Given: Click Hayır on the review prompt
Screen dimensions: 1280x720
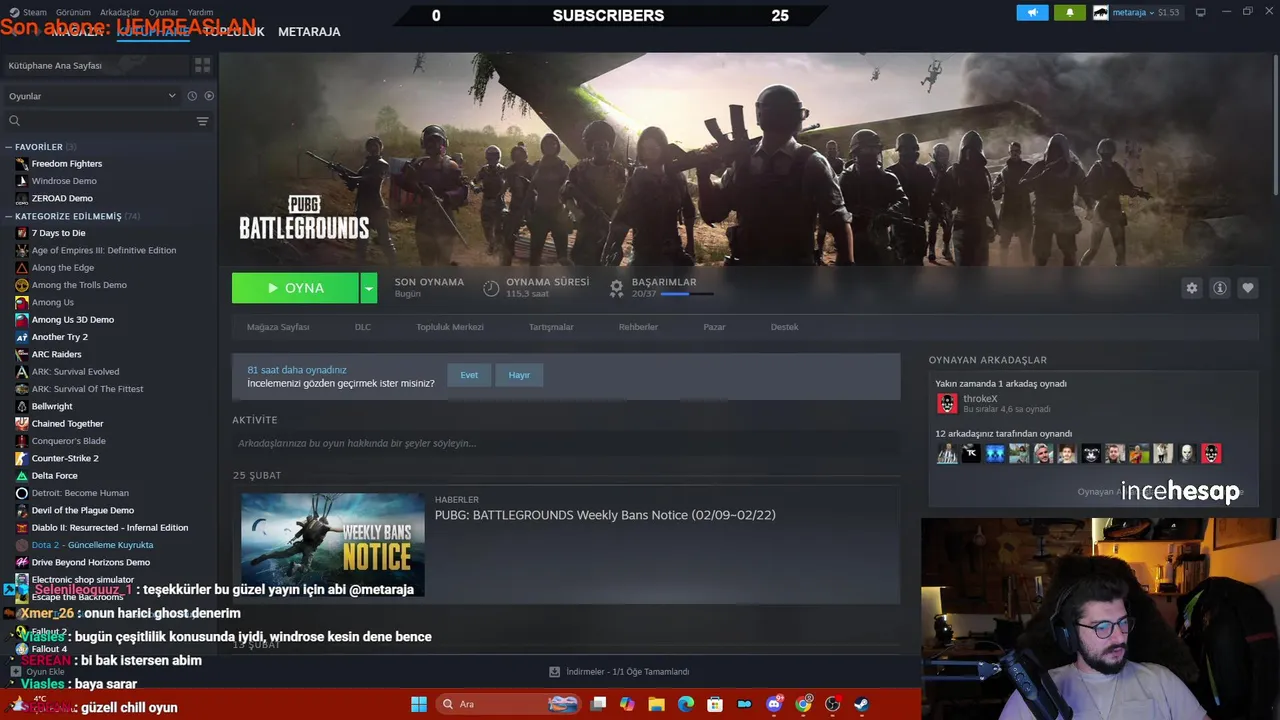Looking at the screenshot, I should click(x=519, y=375).
